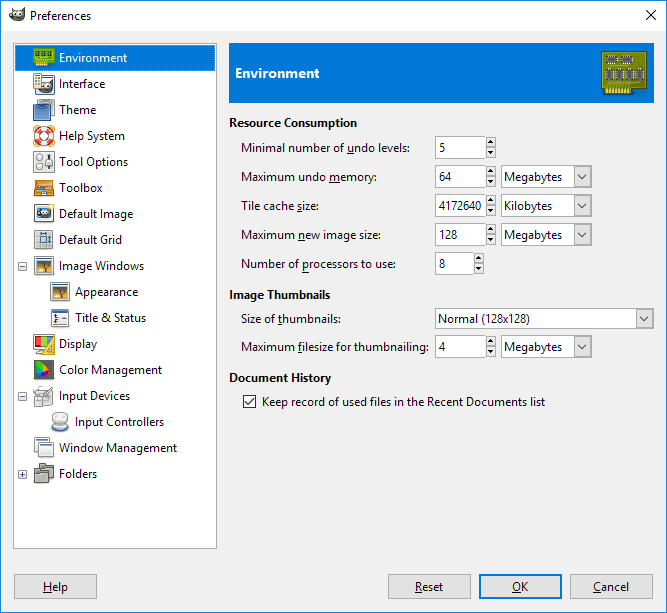Uncheck Keep record of used files
The width and height of the screenshot is (667, 613).
(x=249, y=402)
